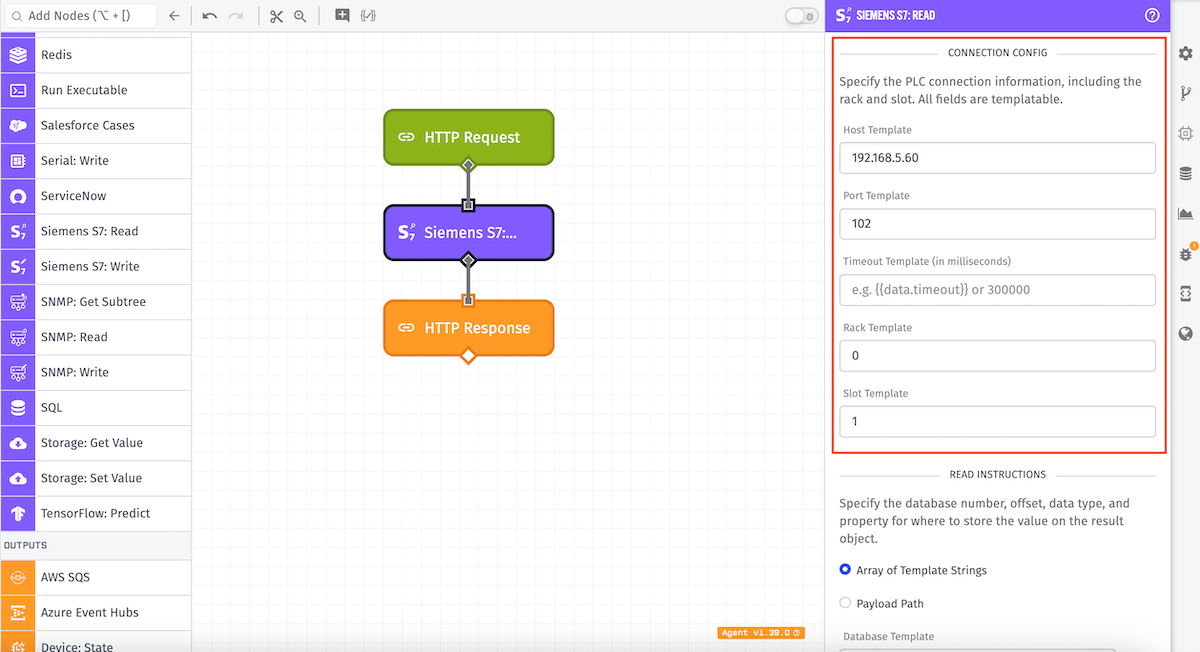The height and width of the screenshot is (652, 1200).
Task: Click the add note icon
Action: click(342, 16)
